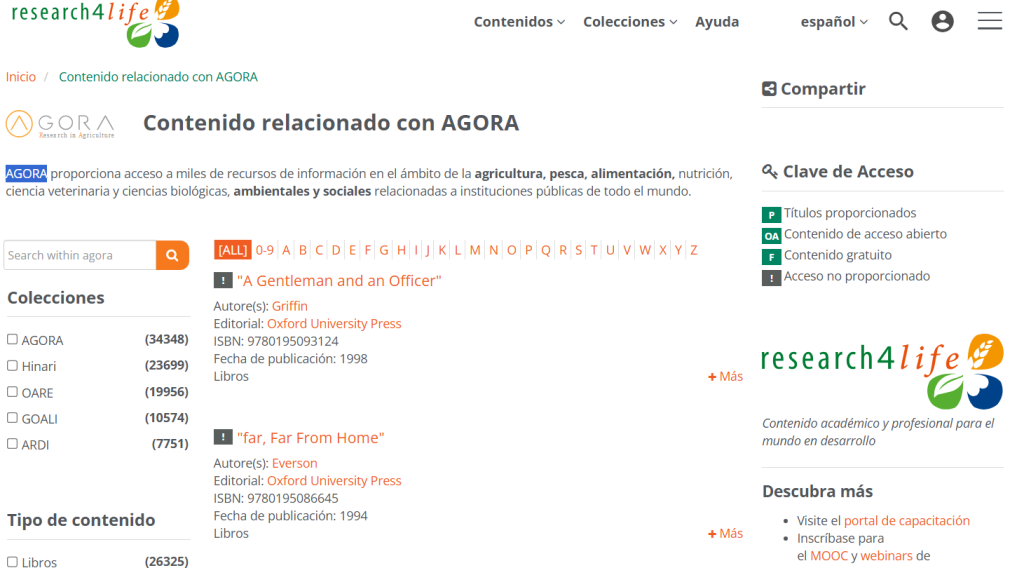The image size is (1024, 568).
Task: Open "A Gentleman and an Officer" title link
Action: (339, 281)
